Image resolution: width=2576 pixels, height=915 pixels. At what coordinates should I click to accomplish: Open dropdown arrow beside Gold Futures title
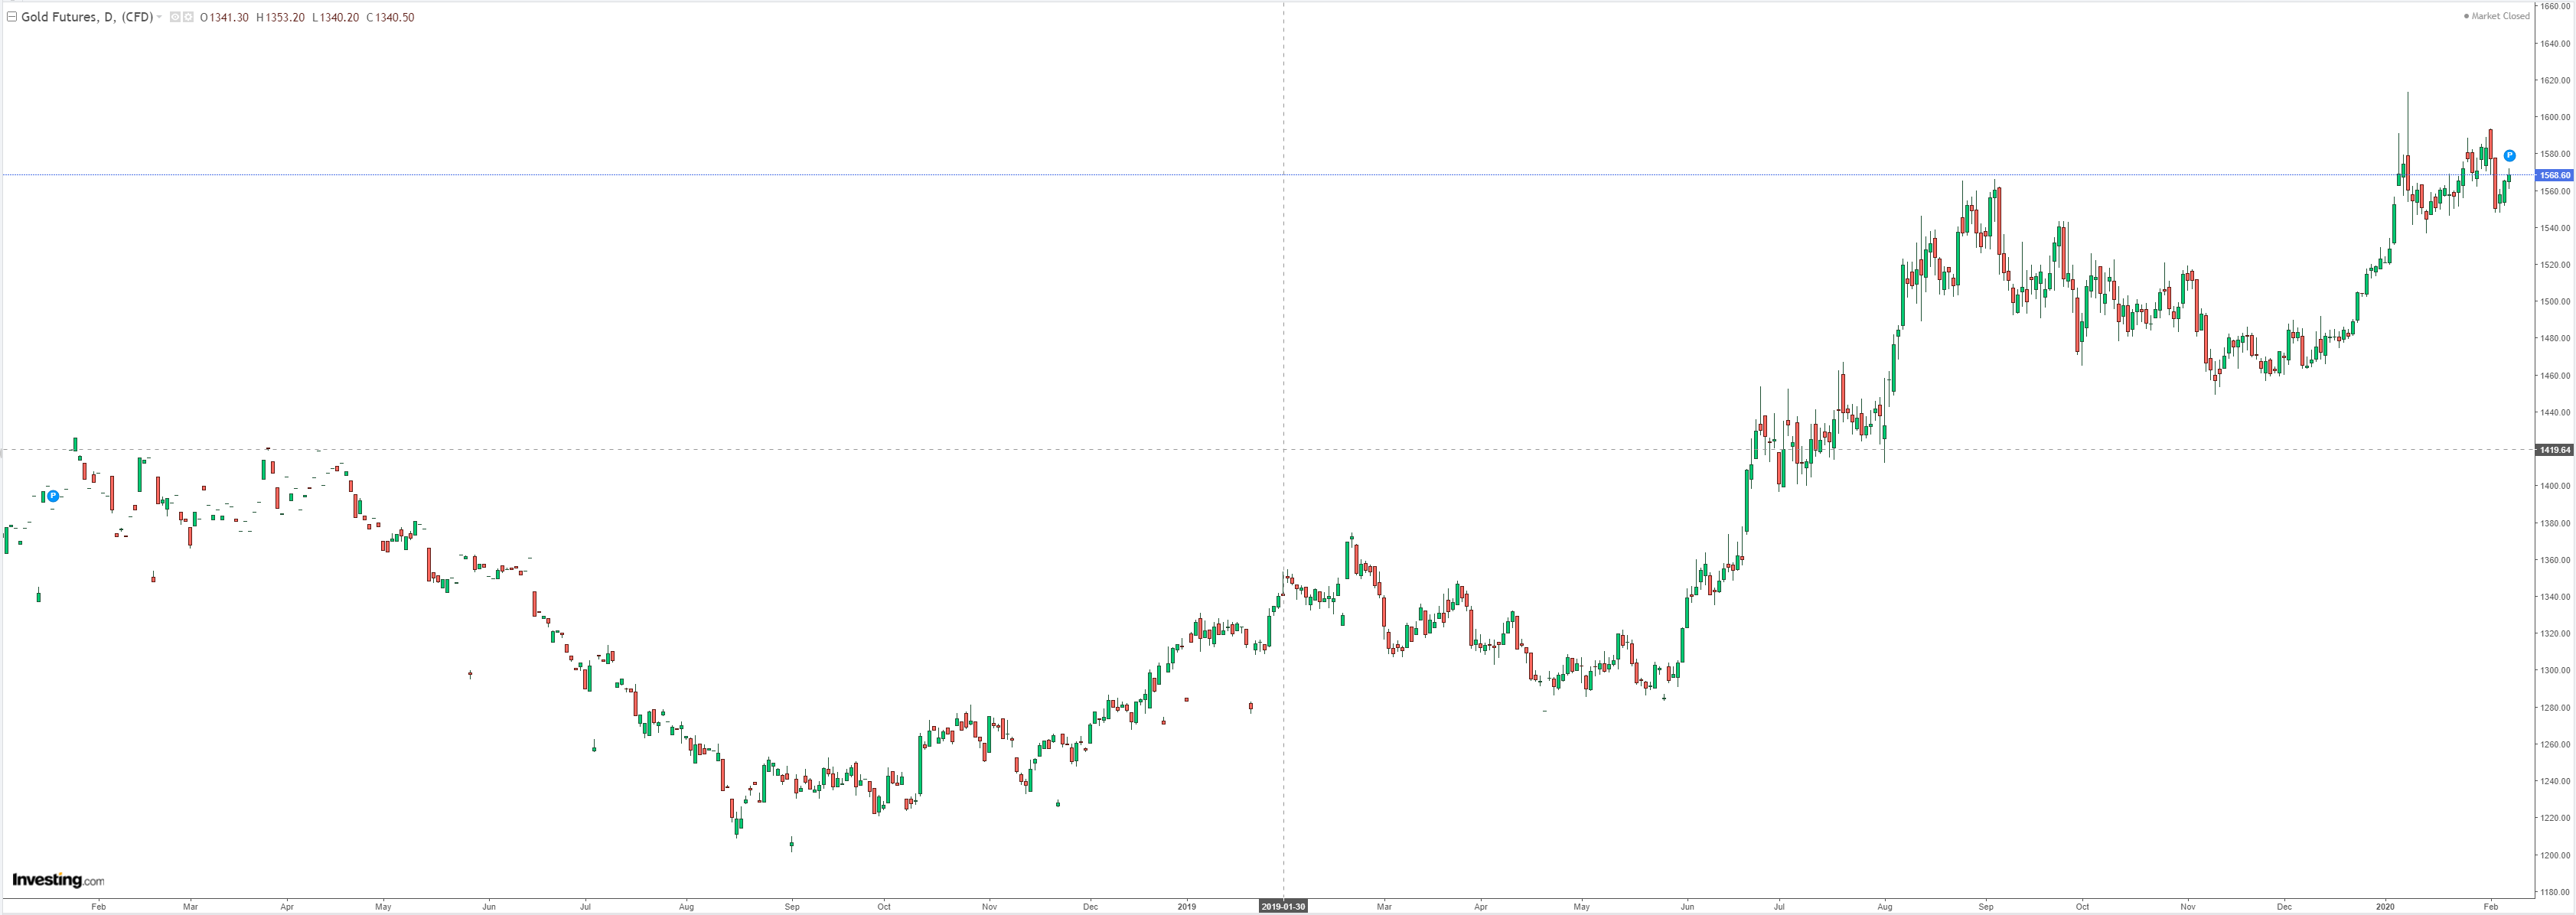(x=160, y=17)
